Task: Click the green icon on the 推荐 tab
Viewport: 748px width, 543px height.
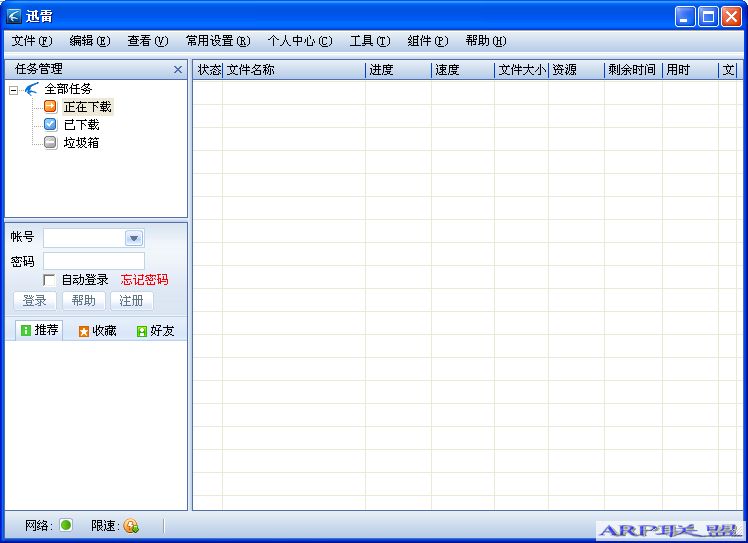Action: (x=26, y=330)
